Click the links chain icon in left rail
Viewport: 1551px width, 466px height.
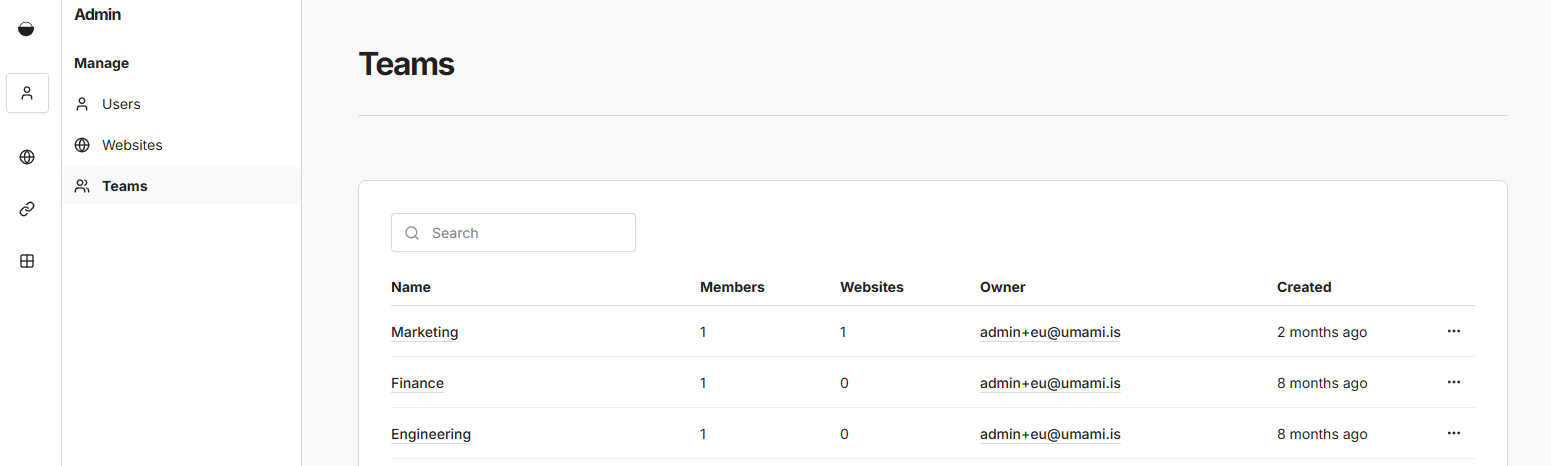pos(27,209)
